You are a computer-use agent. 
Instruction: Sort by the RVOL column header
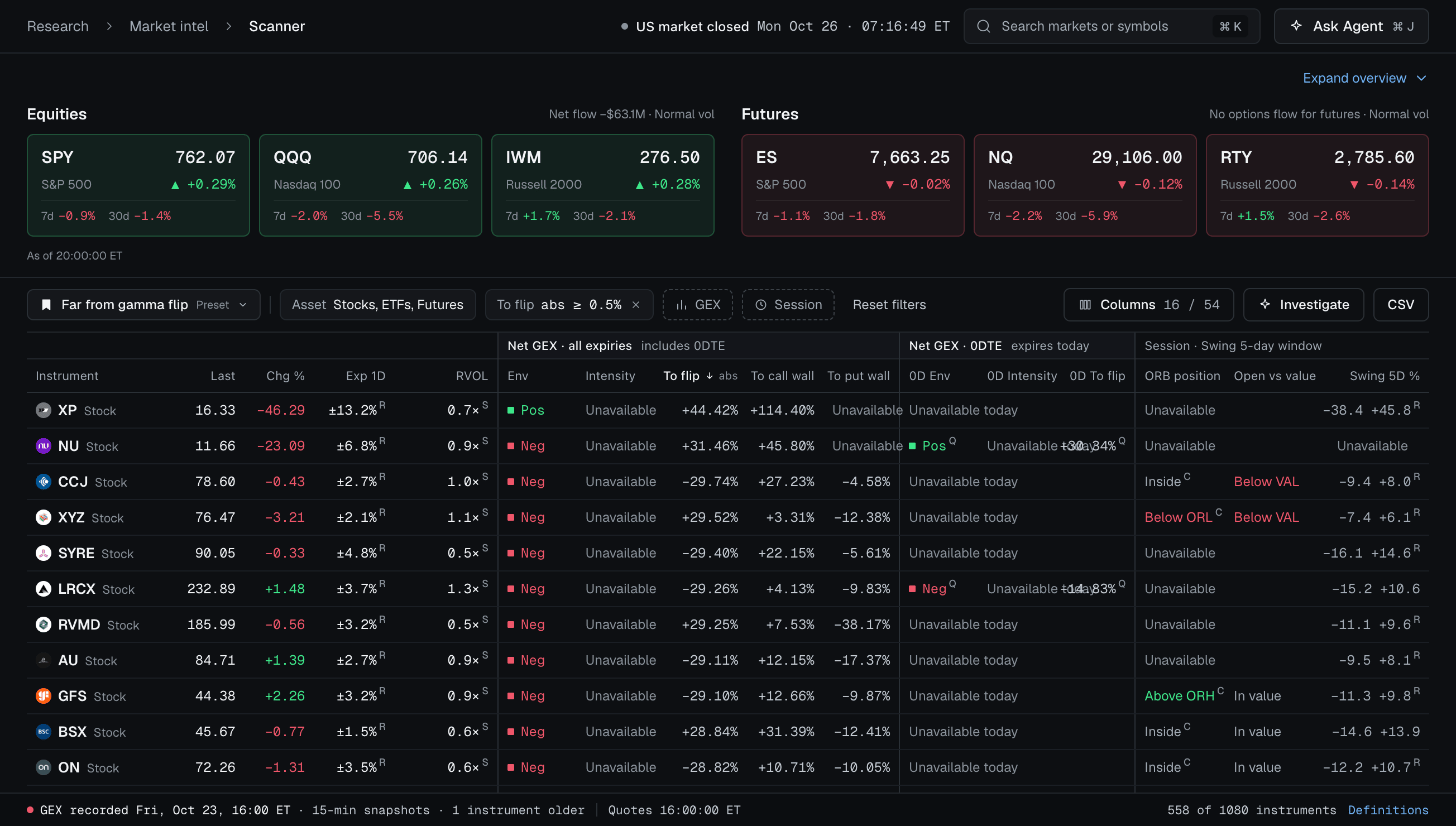click(x=471, y=376)
